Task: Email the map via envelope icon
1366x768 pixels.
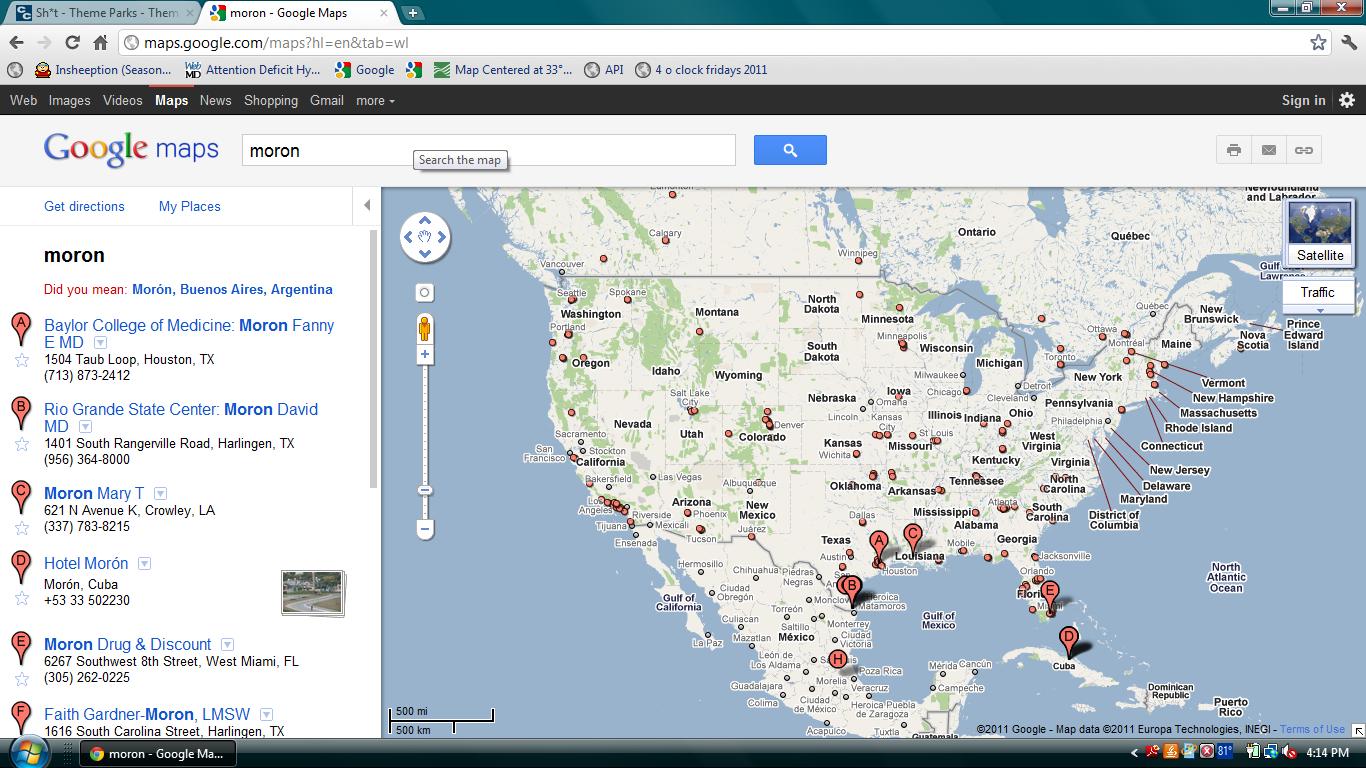Action: tap(1269, 150)
